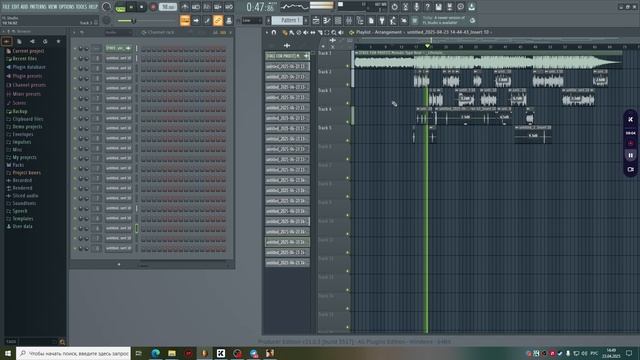This screenshot has width=640, height=360.
Task: Click the newer version available notice
Action: click(x=444, y=20)
